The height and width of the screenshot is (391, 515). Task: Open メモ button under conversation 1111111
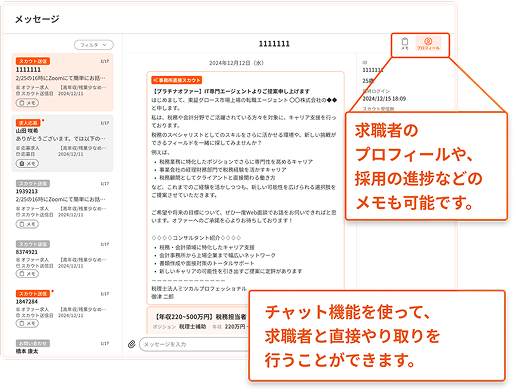(x=27, y=103)
